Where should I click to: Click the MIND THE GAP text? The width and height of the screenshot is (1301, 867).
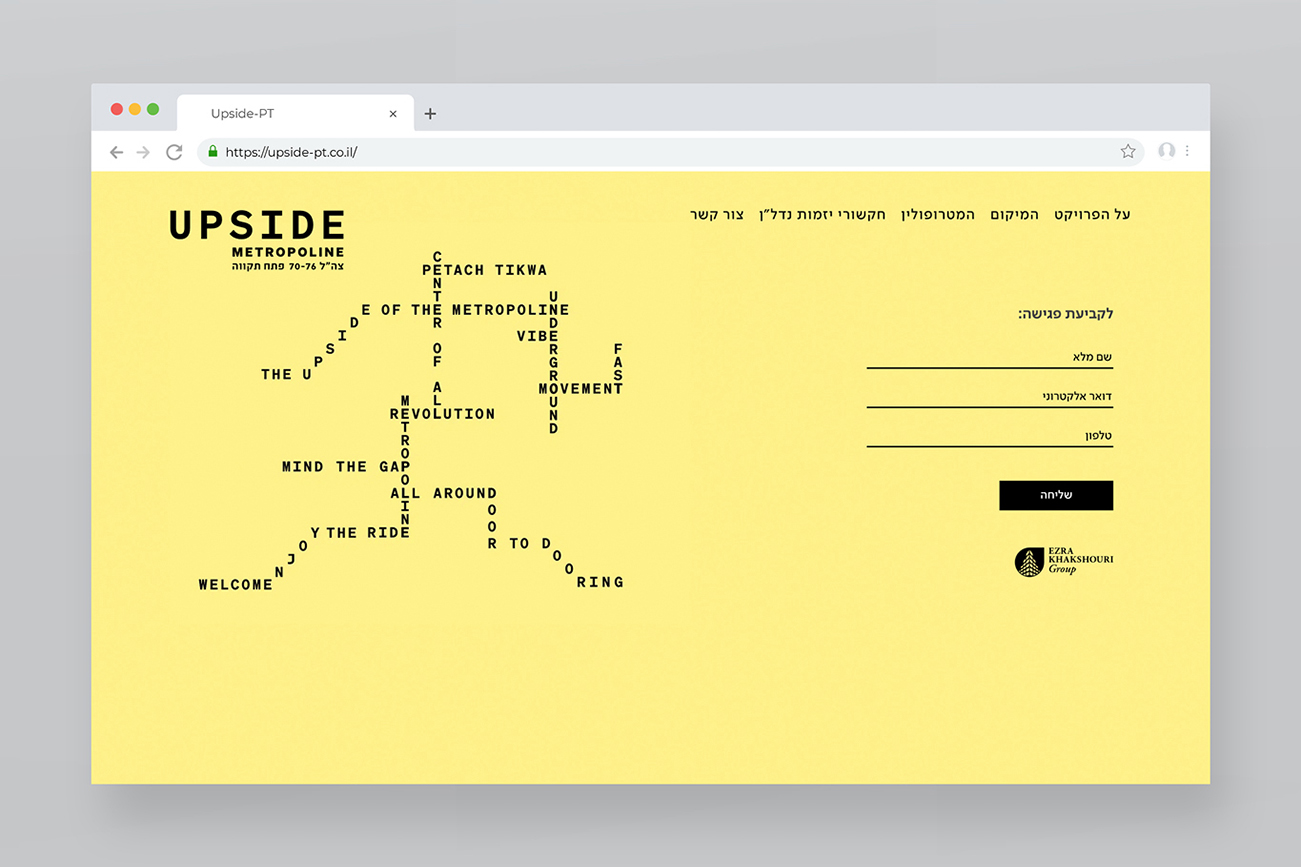[x=346, y=467]
